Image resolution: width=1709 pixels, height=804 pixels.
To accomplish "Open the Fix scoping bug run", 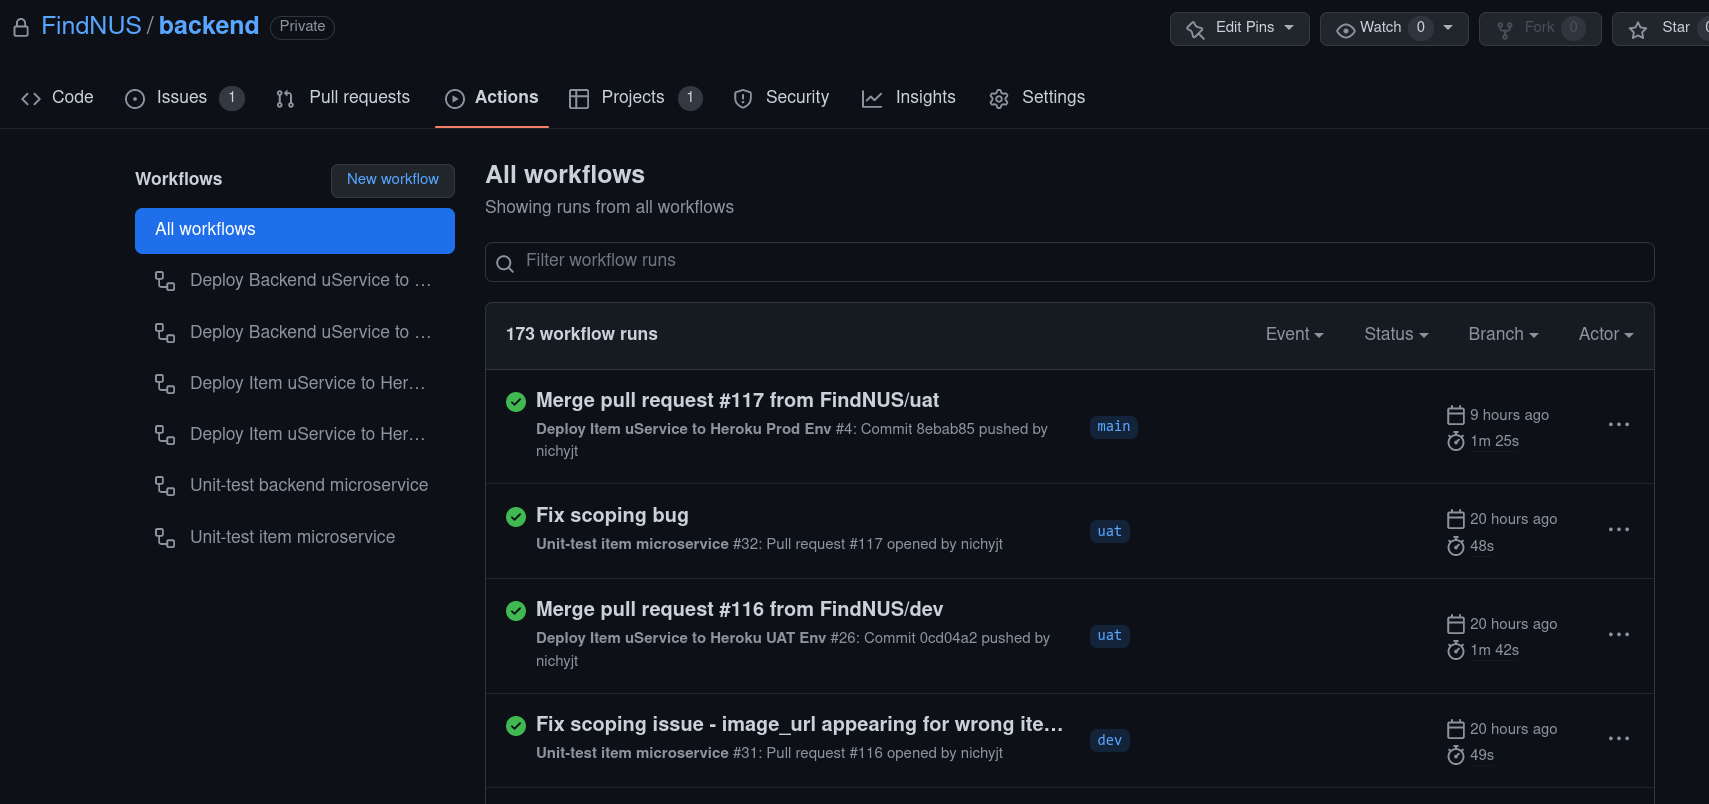I will click(612, 515).
